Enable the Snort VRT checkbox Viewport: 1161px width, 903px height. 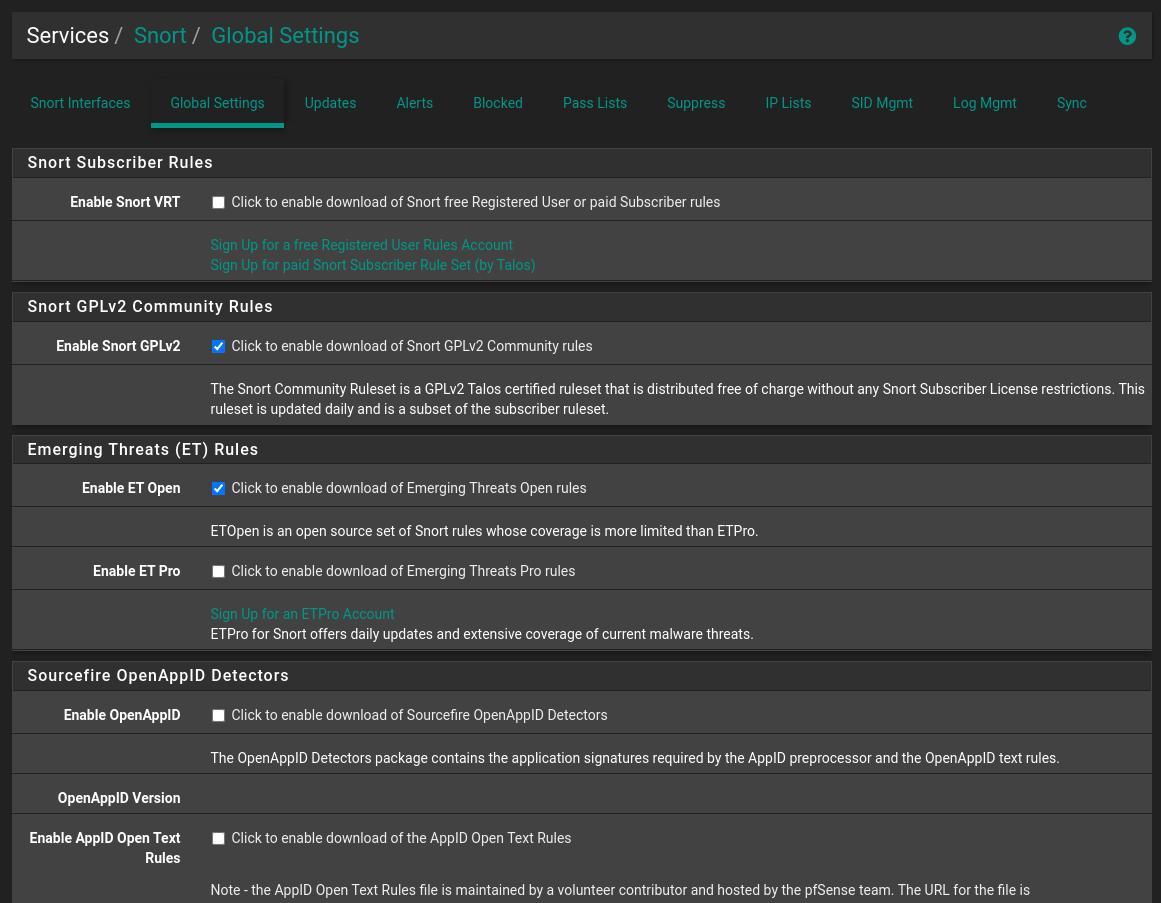(x=218, y=203)
